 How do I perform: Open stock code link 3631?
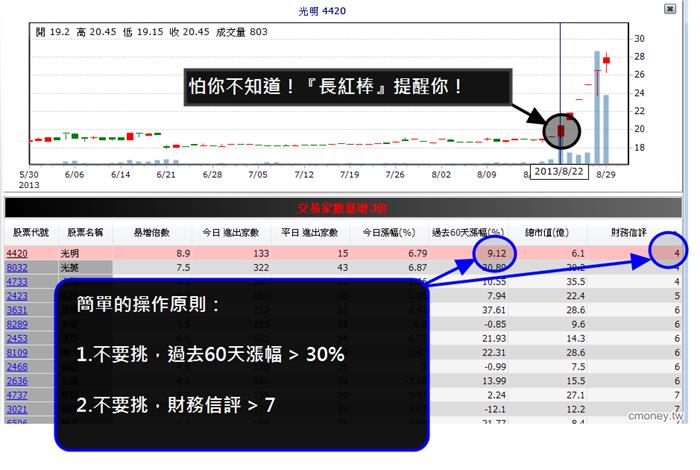click(x=17, y=310)
